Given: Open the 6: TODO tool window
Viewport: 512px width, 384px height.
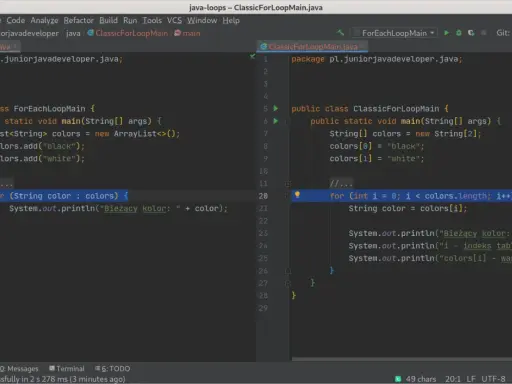Looking at the screenshot, I should (x=112, y=369).
